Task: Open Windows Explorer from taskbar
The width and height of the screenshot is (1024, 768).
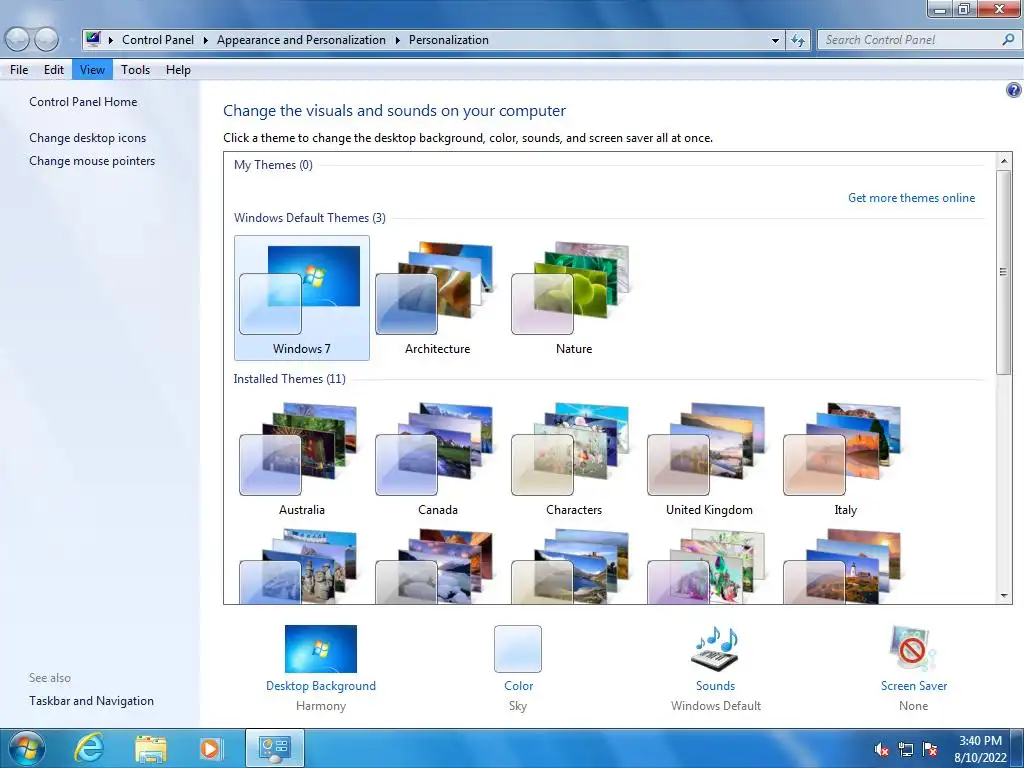Action: coord(151,748)
